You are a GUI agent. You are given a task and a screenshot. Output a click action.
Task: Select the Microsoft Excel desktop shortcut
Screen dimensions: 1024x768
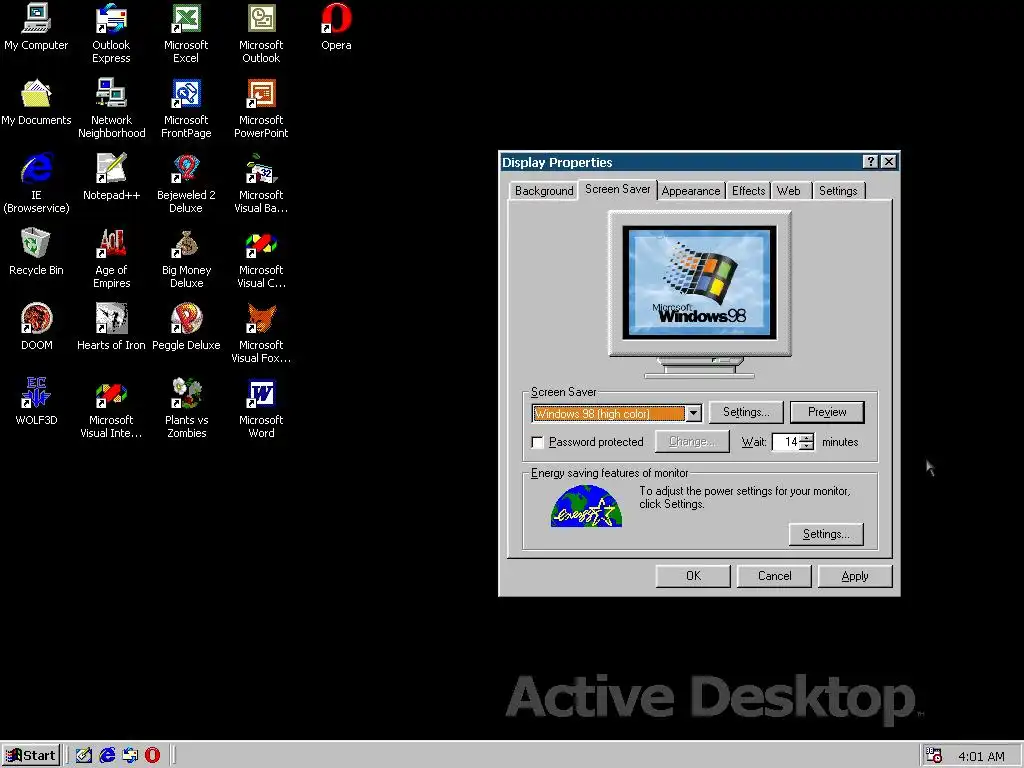pos(186,33)
